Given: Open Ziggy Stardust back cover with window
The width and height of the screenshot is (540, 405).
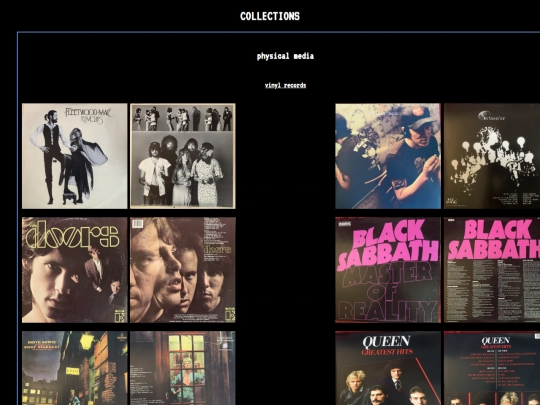Looking at the screenshot, I should (x=183, y=368).
